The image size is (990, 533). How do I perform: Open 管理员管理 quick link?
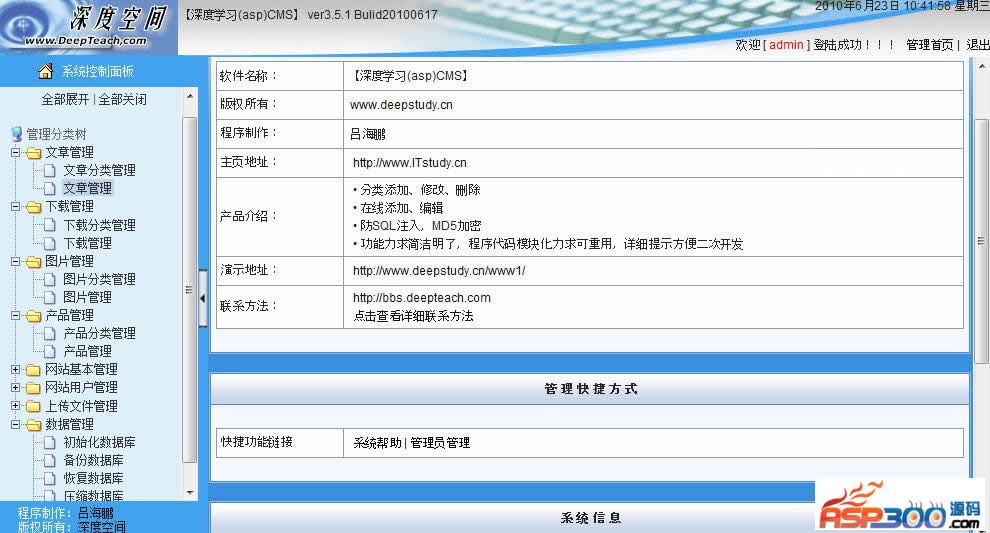(440, 443)
